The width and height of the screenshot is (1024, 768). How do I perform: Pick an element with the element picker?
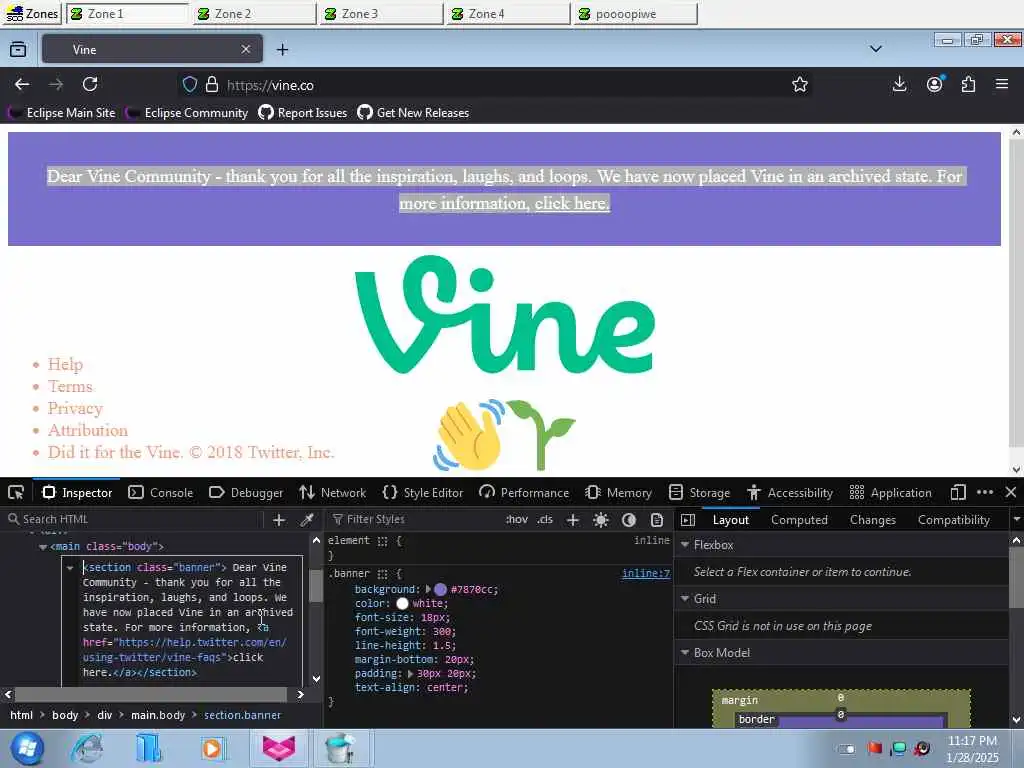[16, 492]
